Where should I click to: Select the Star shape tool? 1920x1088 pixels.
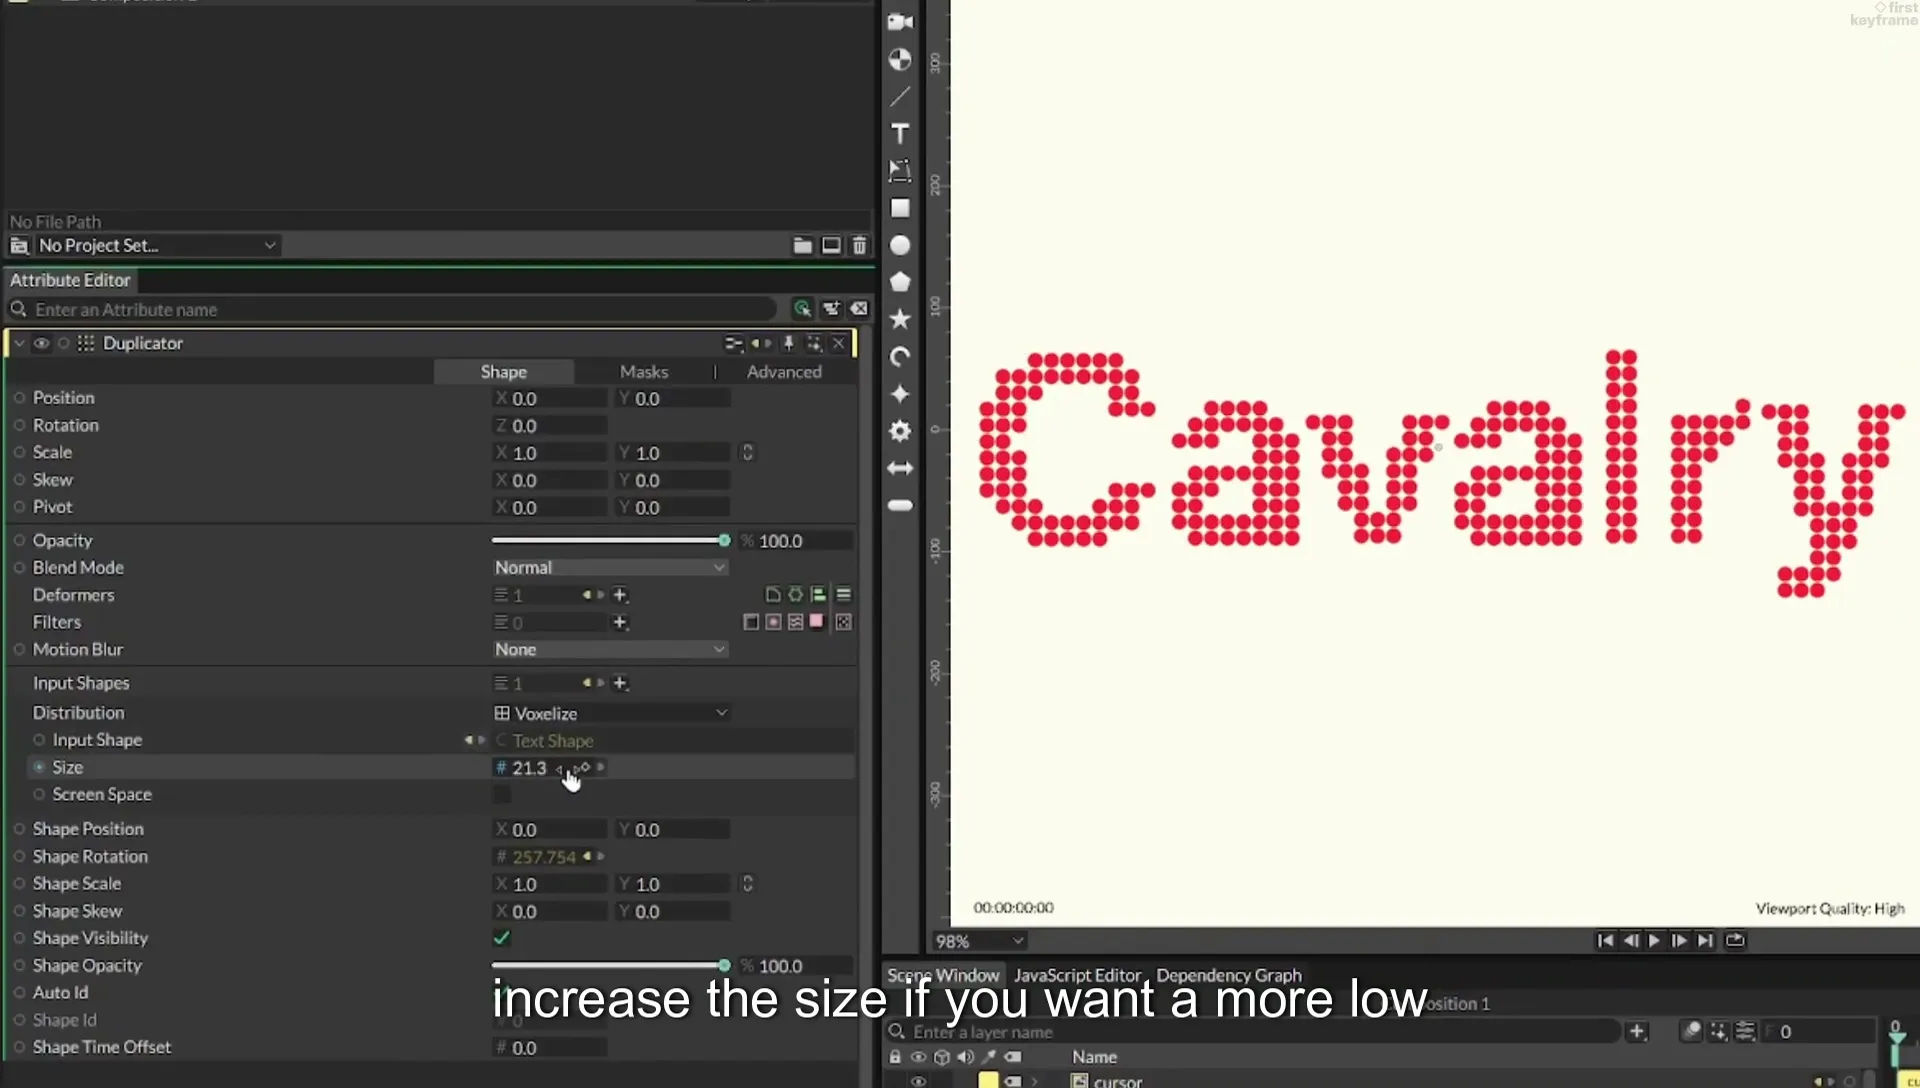coord(900,319)
